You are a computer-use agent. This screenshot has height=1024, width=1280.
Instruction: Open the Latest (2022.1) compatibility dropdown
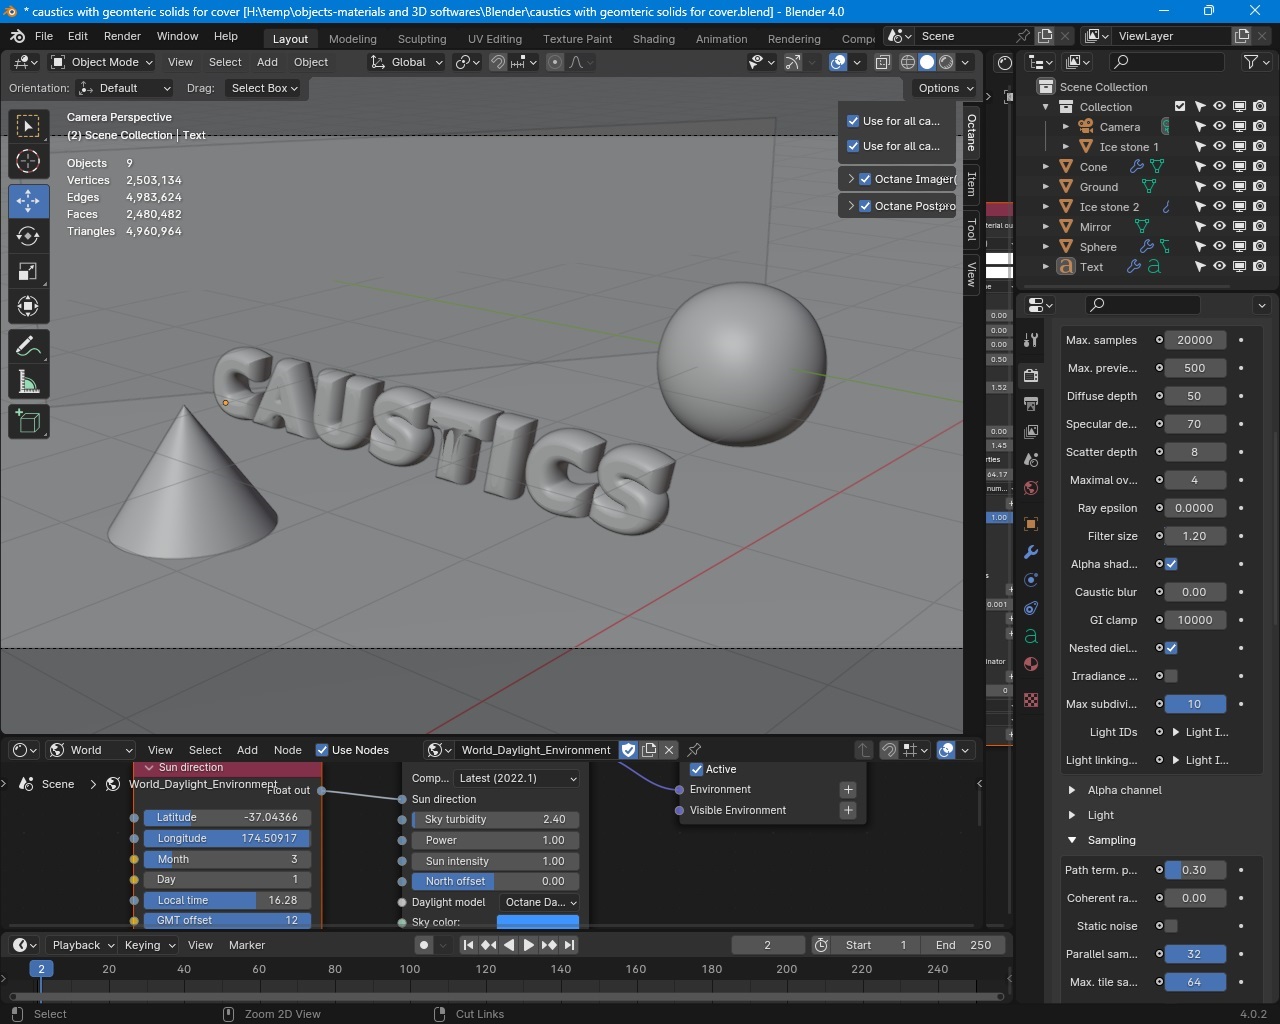pos(518,778)
